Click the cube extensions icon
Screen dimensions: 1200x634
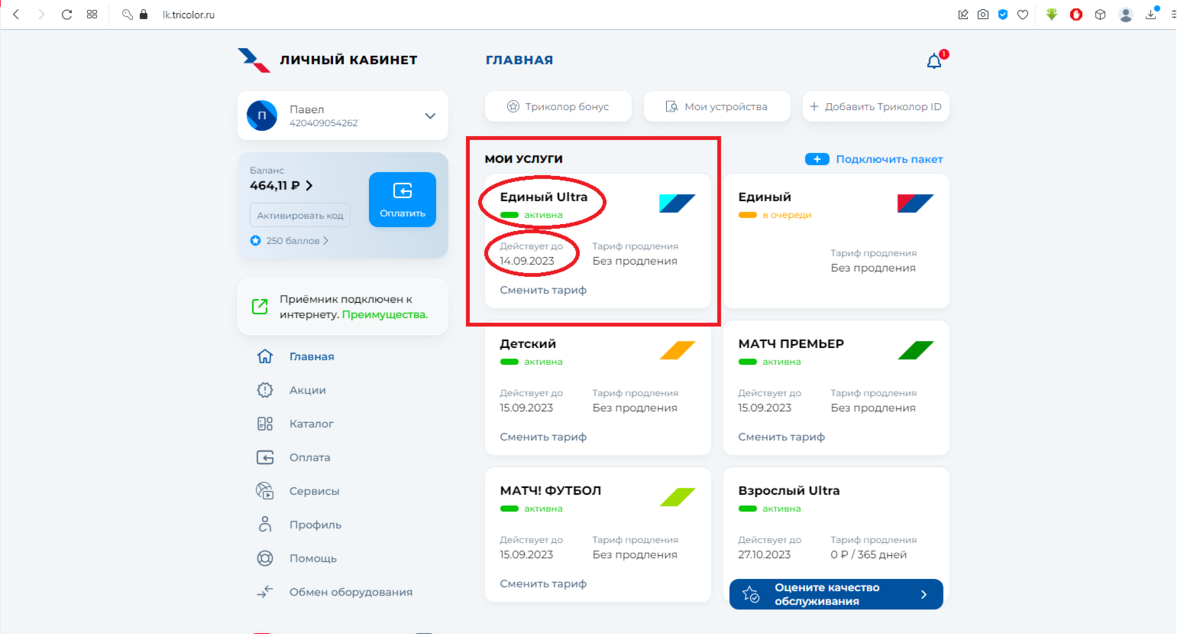(1100, 15)
